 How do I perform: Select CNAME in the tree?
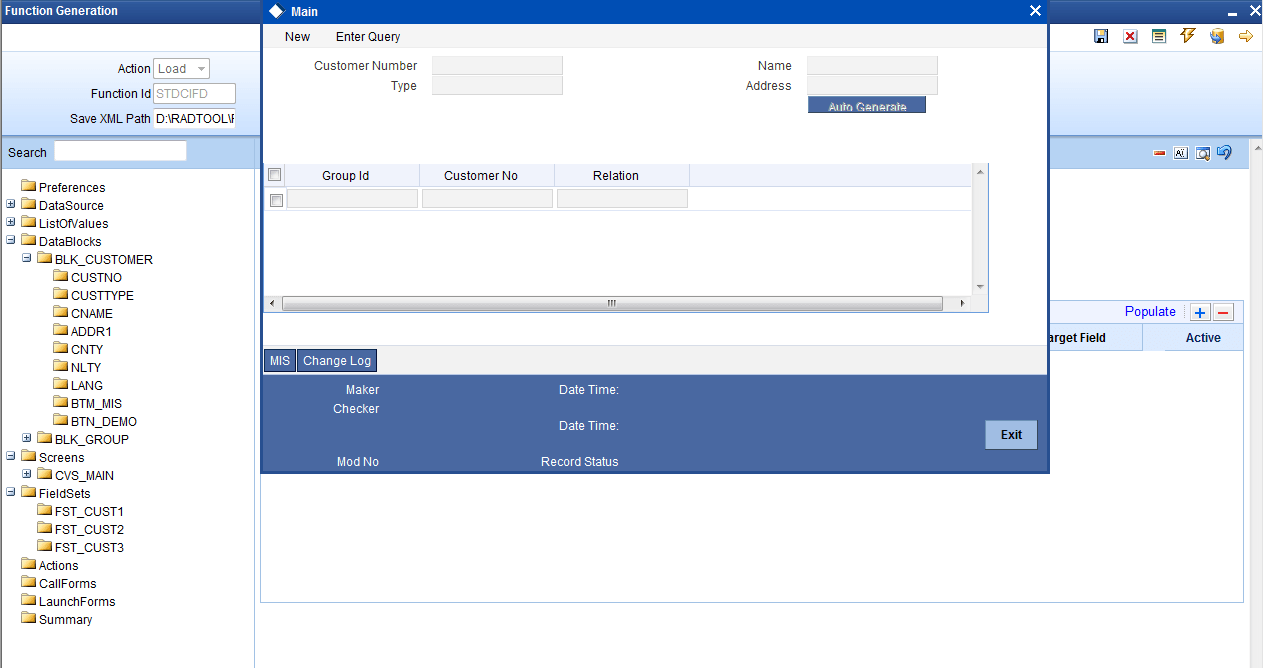[x=92, y=313]
